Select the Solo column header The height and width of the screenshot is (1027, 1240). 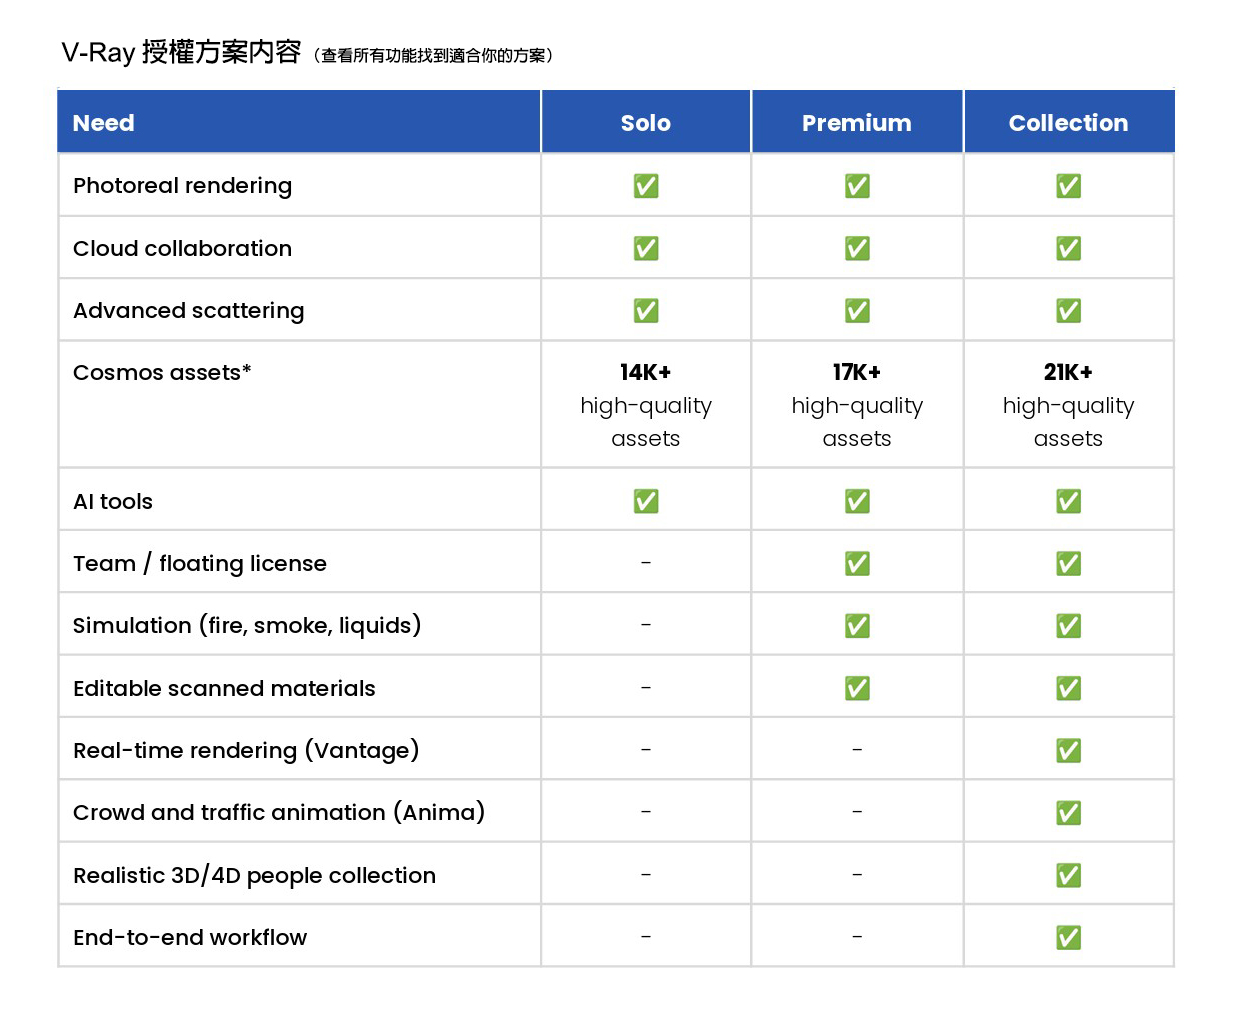click(646, 123)
